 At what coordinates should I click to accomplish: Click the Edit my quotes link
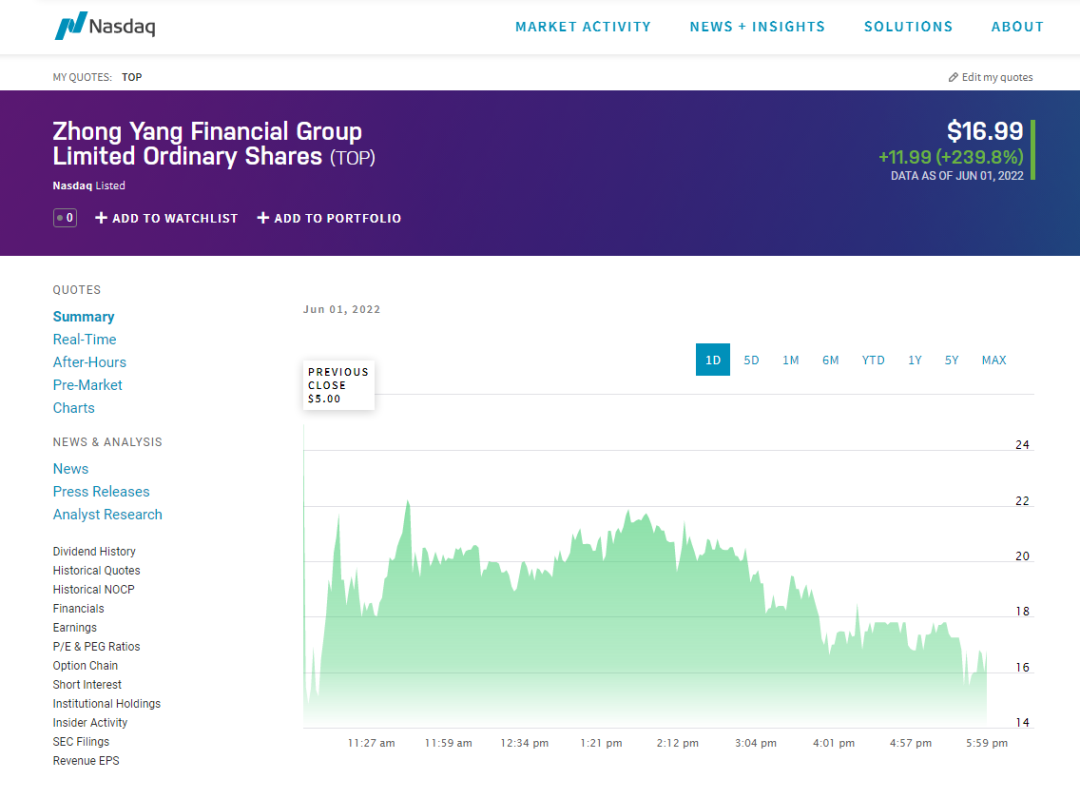[990, 77]
